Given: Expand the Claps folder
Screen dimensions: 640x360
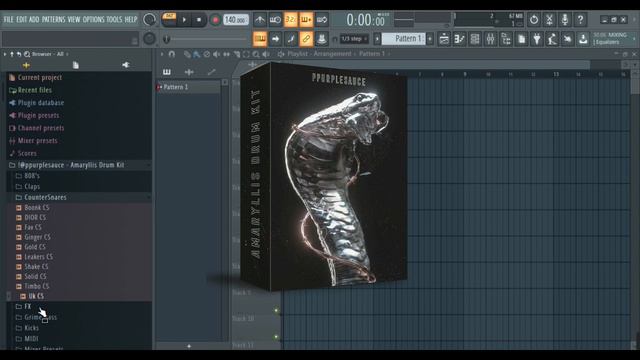Looking at the screenshot, I should (28, 187).
